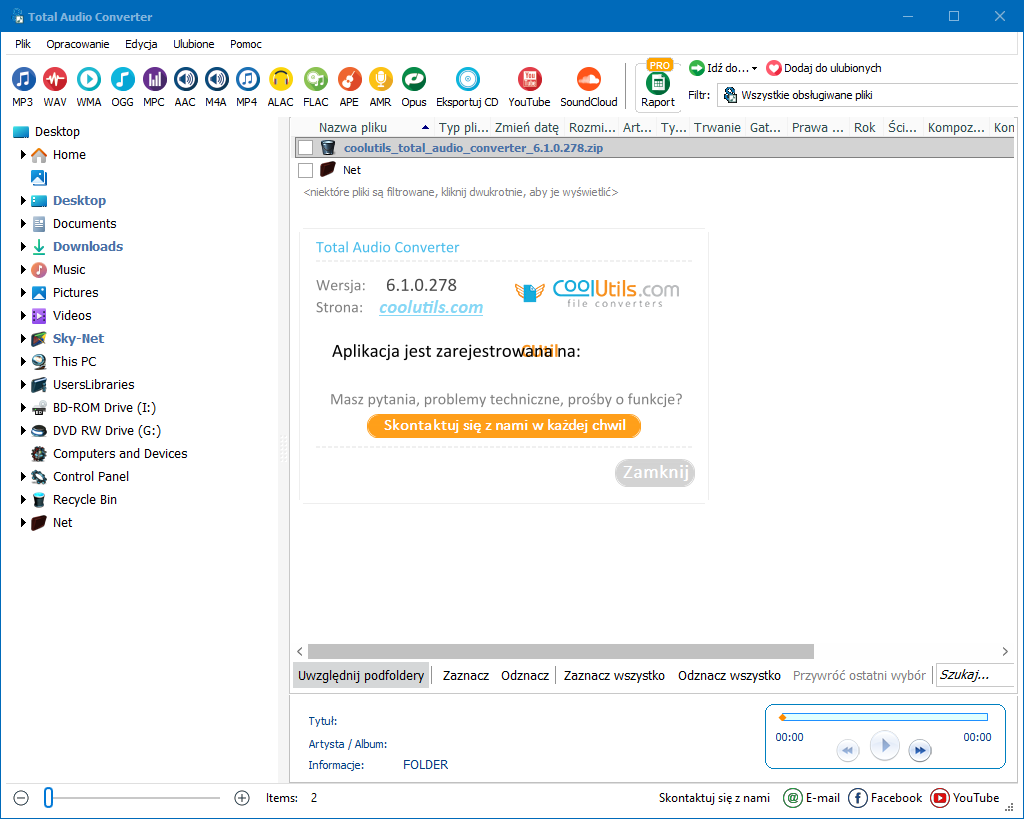
Task: Open the Plik menu
Action: (23, 44)
